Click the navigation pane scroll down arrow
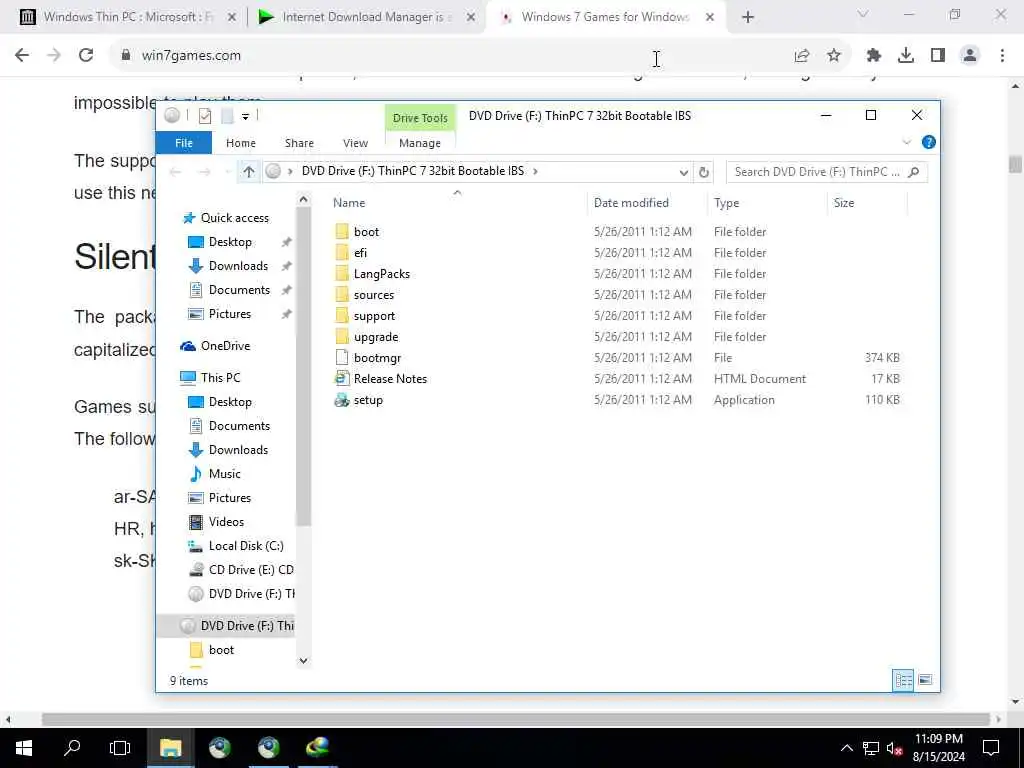This screenshot has height=768, width=1024. 303,661
